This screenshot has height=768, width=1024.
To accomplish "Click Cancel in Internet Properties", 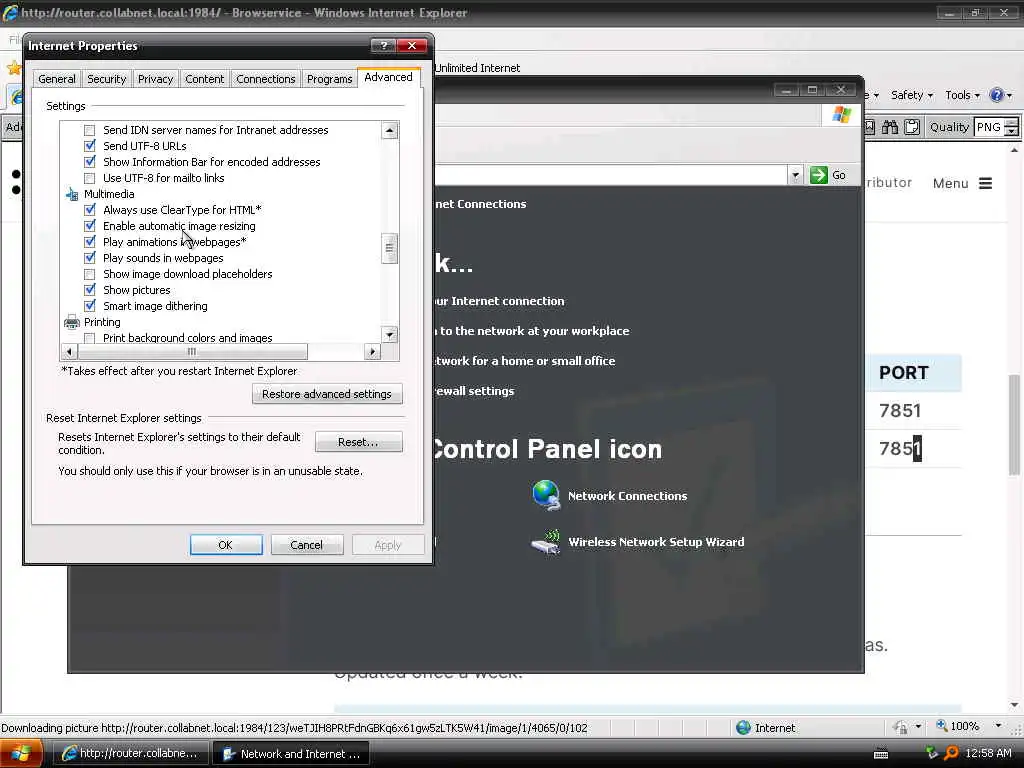I will pyautogui.click(x=307, y=545).
